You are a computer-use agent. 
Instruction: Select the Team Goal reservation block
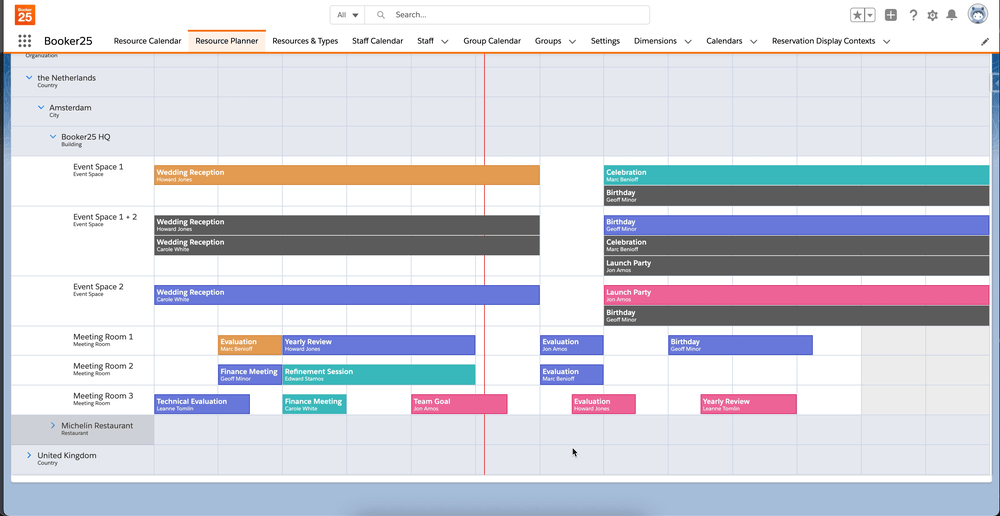[459, 404]
